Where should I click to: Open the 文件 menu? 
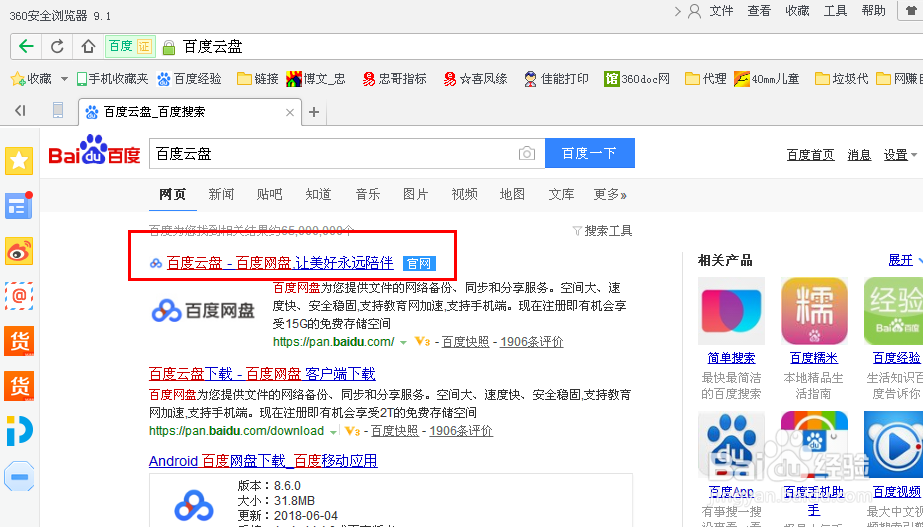tap(721, 11)
